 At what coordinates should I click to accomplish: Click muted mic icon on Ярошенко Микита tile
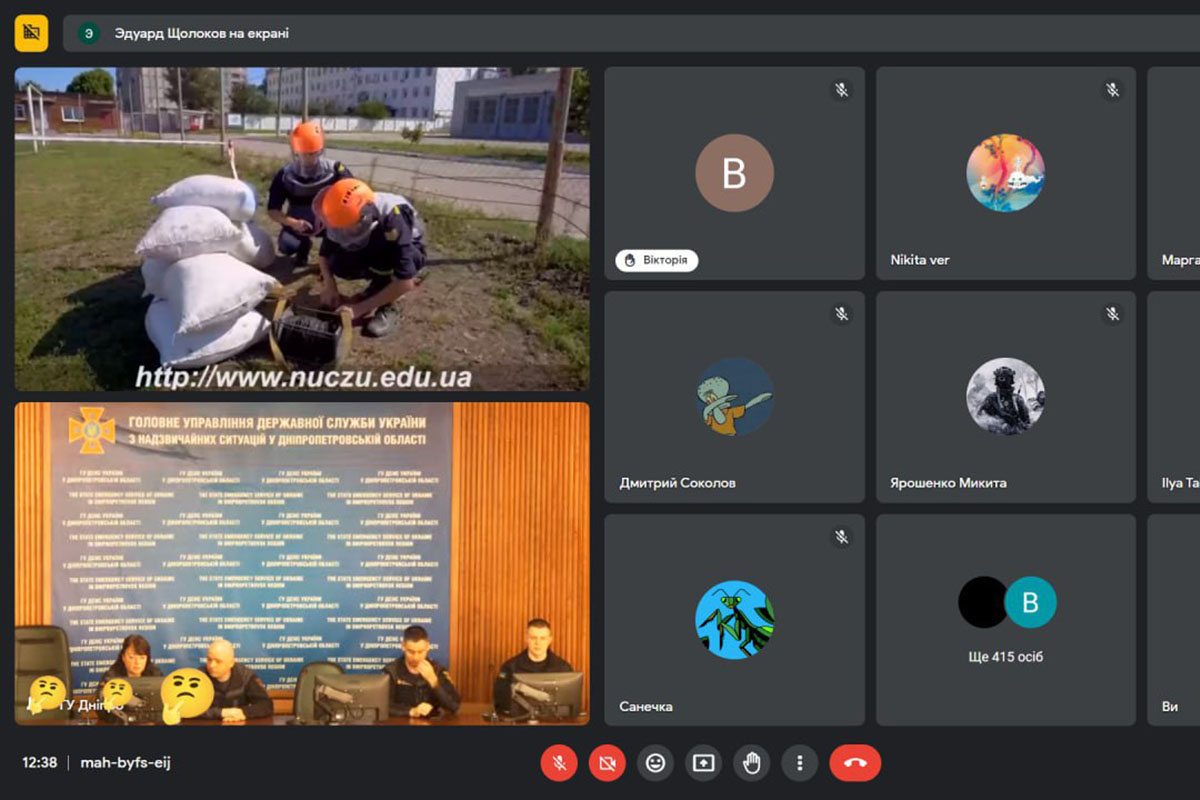(1113, 314)
